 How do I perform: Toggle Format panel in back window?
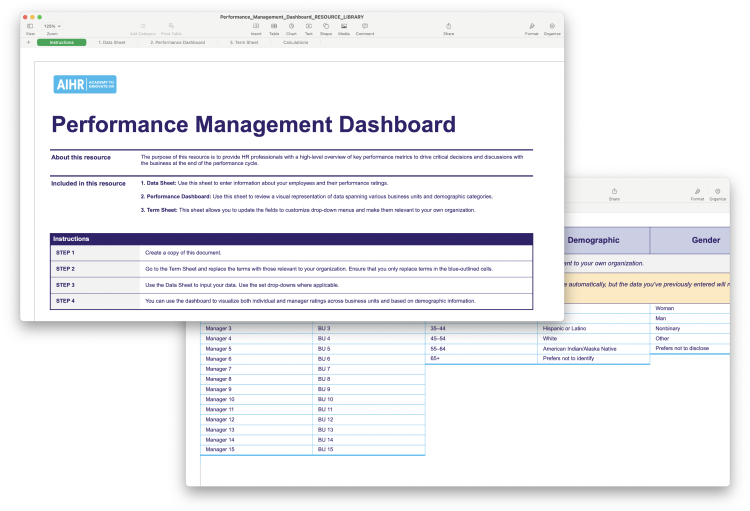point(694,194)
